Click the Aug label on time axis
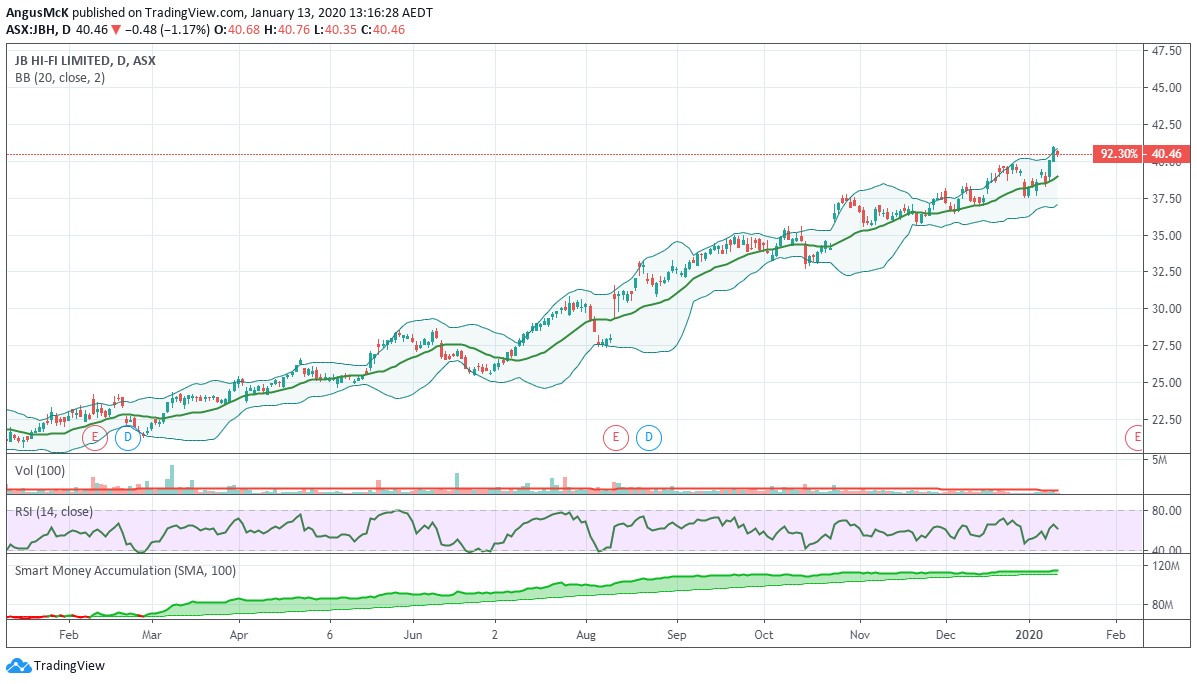The width and height of the screenshot is (1197, 684). click(586, 634)
